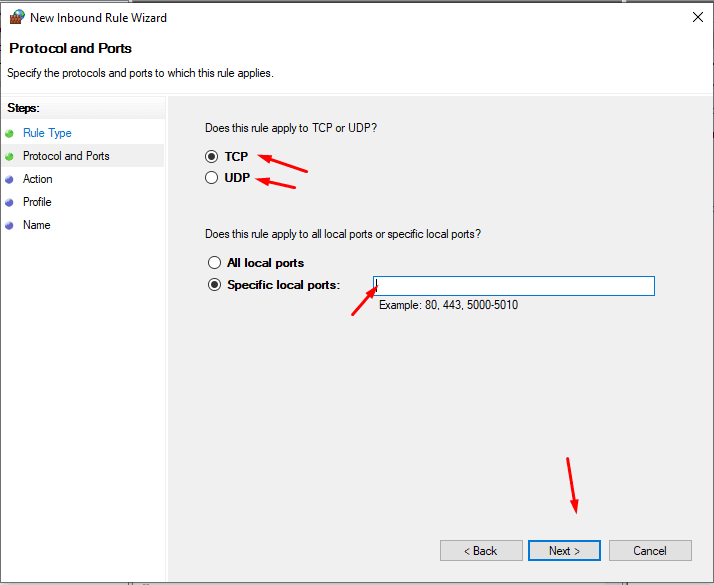This screenshot has height=585, width=714.
Task: Click the blue bullet beside Name
Action: click(9, 225)
